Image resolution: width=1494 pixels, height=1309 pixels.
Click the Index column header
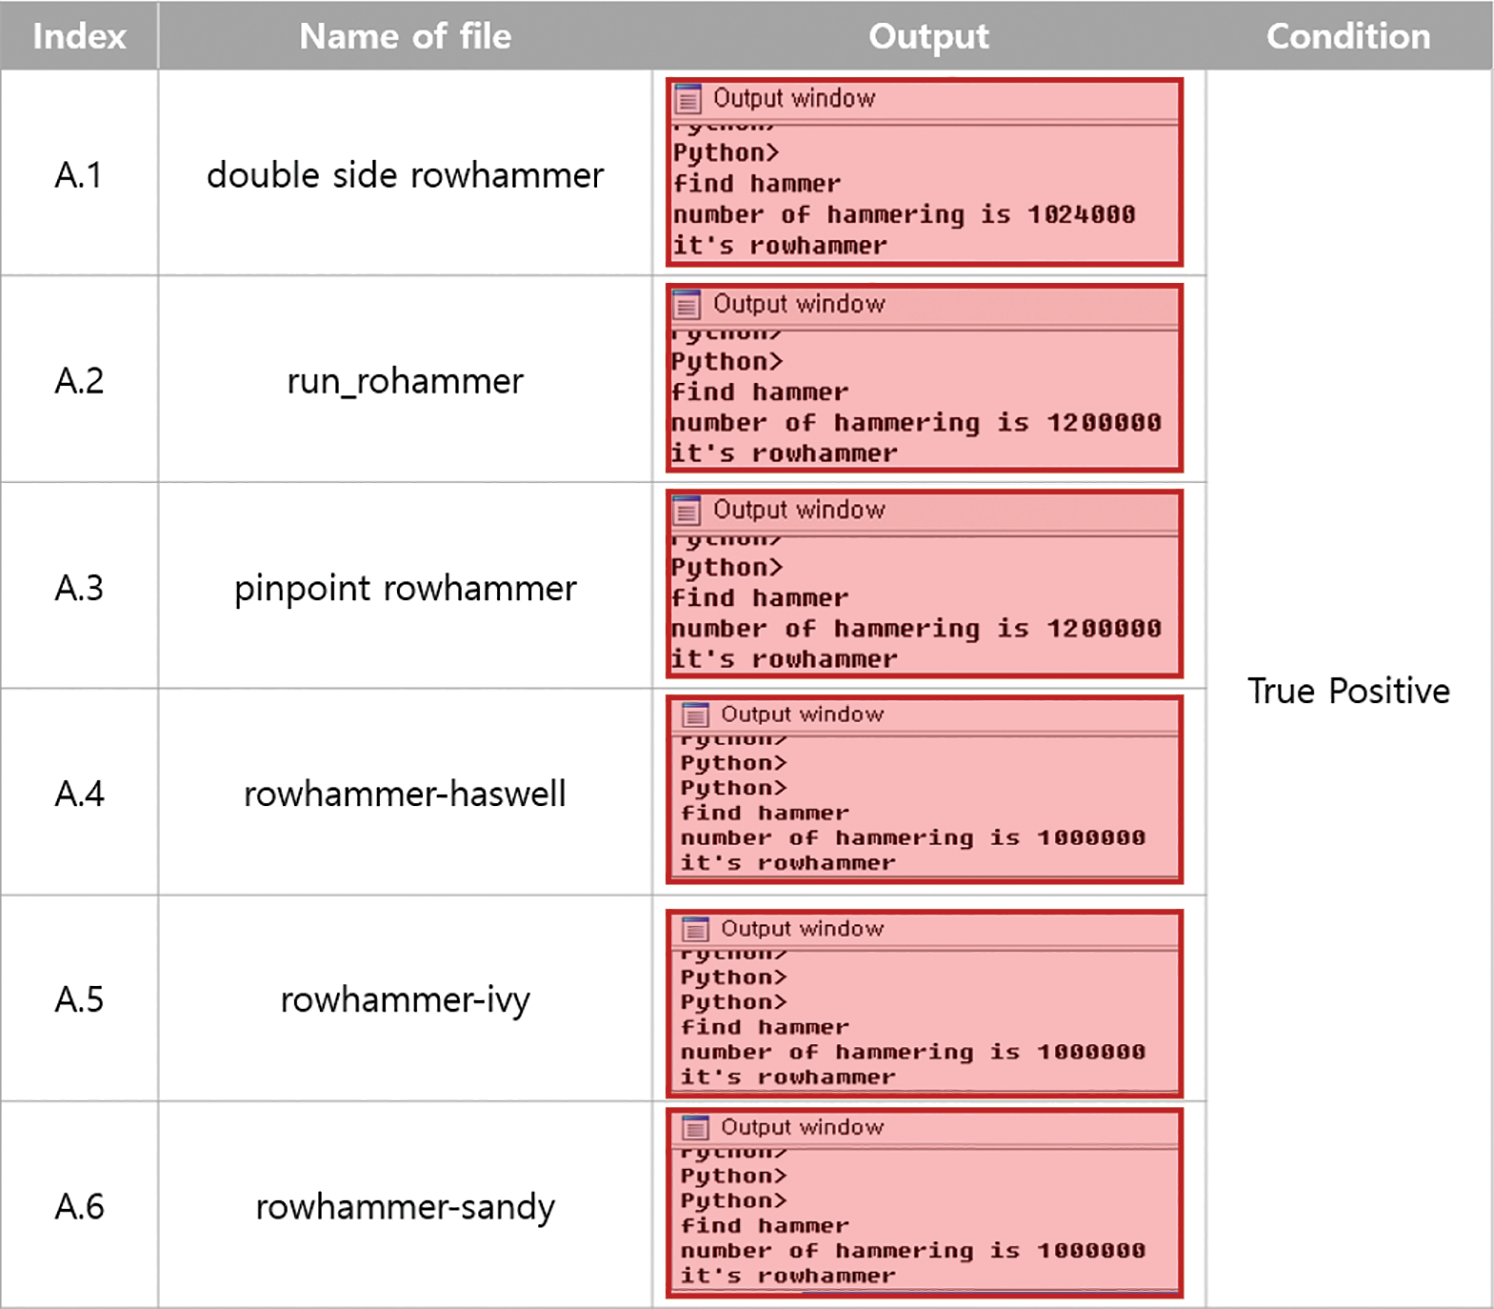79,36
